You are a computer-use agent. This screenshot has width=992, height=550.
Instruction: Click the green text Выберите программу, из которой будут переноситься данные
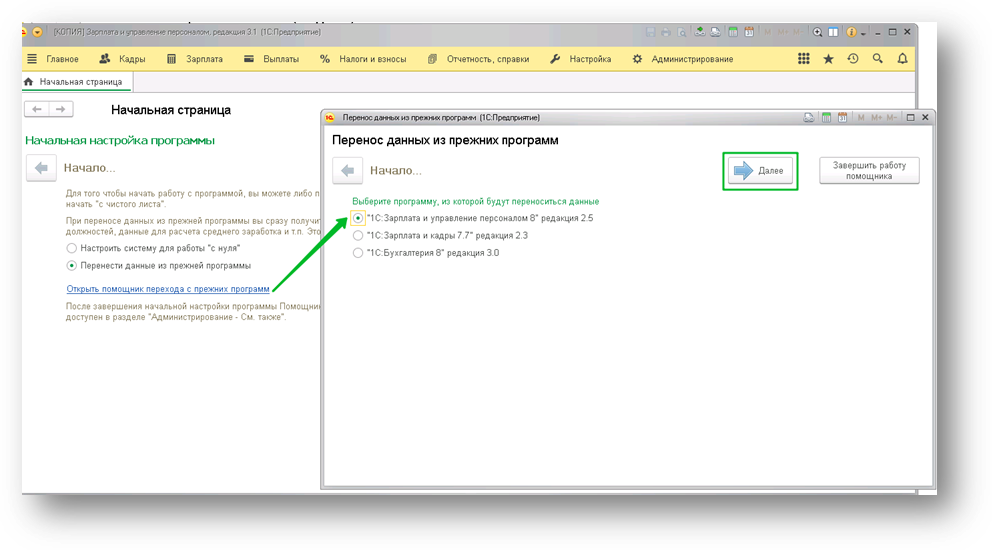coord(475,201)
